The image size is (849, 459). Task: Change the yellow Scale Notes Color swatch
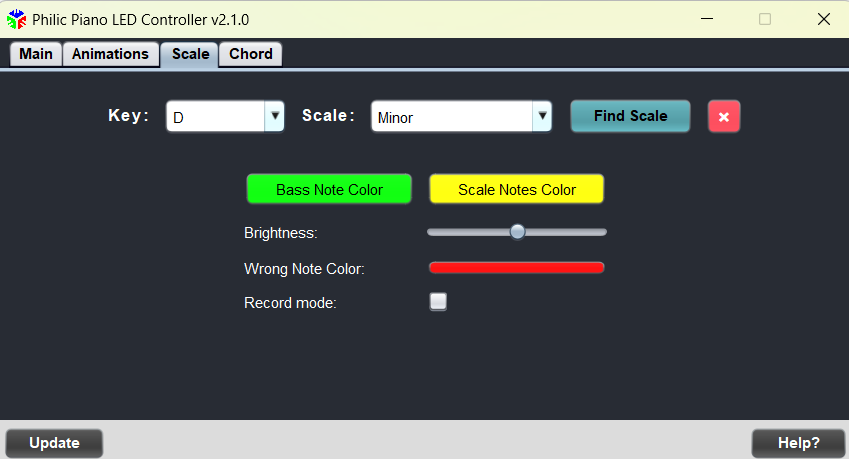517,189
